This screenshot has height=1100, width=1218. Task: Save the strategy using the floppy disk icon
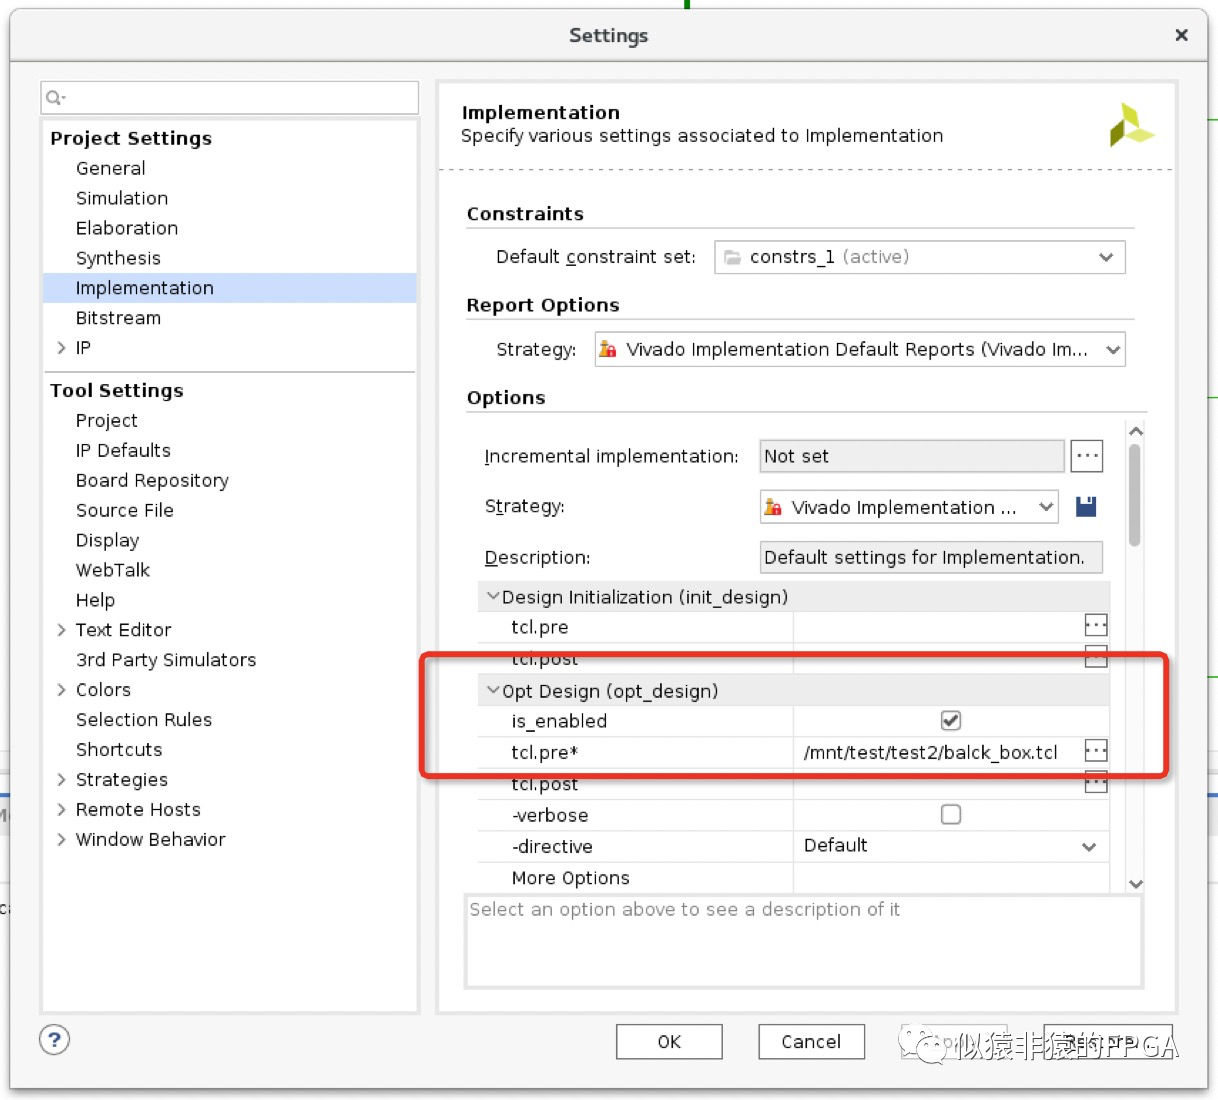(x=1086, y=507)
